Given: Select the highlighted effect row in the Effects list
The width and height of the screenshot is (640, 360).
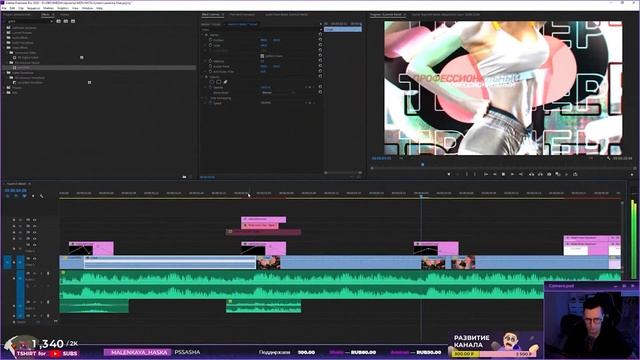Looking at the screenshot, I should [x=98, y=67].
